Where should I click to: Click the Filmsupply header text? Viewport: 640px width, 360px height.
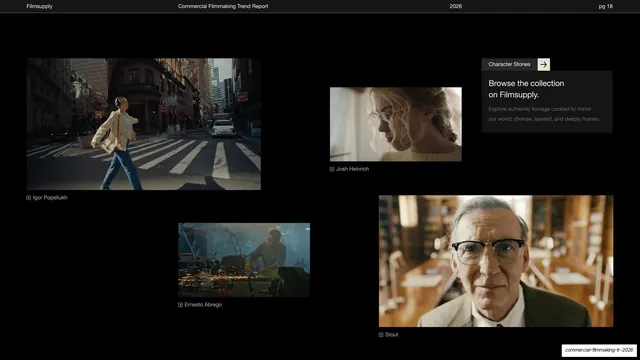tap(40, 6)
